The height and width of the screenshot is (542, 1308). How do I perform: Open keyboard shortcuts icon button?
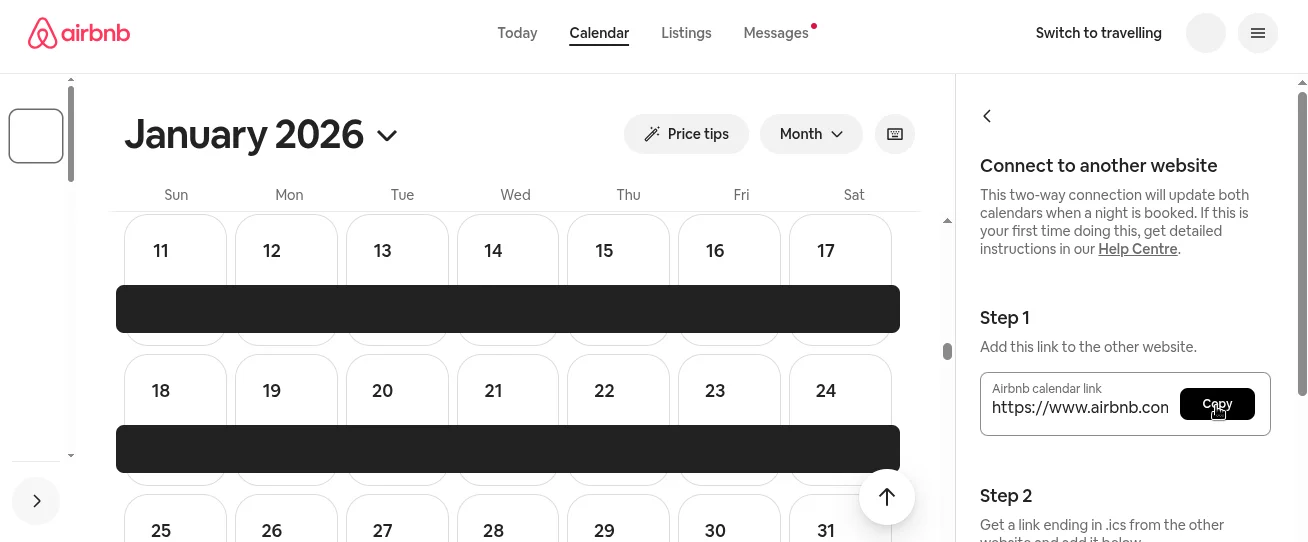tap(894, 134)
